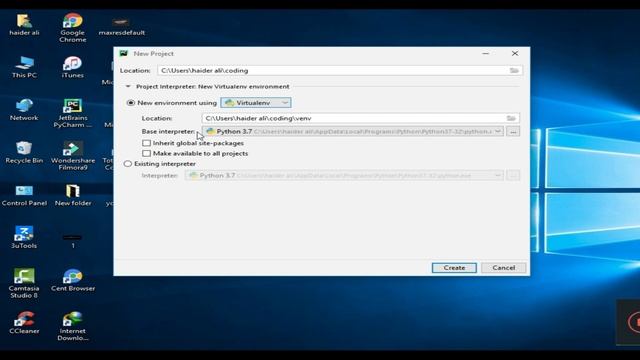
Task: Launch the Google Chrome desktop shortcut
Action: click(x=72, y=28)
